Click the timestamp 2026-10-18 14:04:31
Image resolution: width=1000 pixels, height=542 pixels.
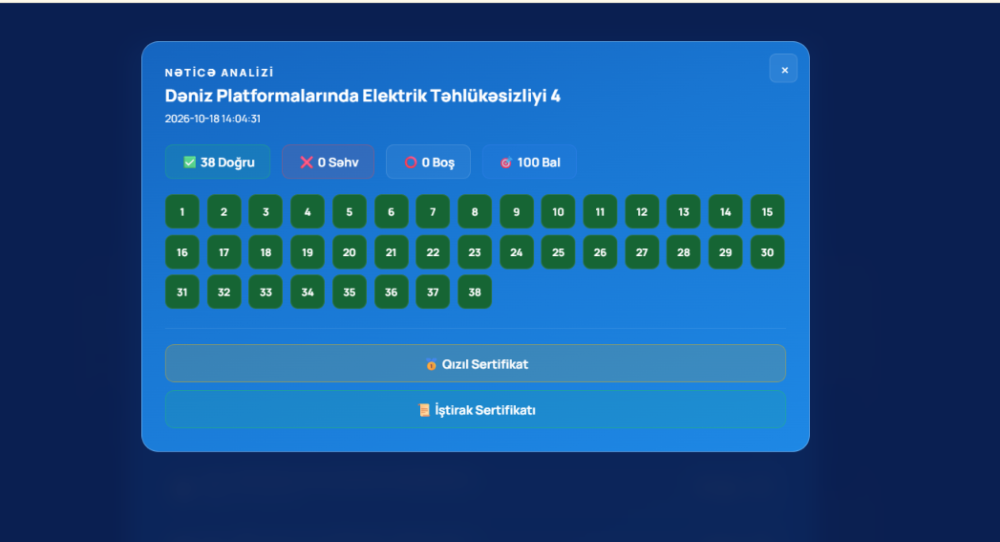(212, 119)
